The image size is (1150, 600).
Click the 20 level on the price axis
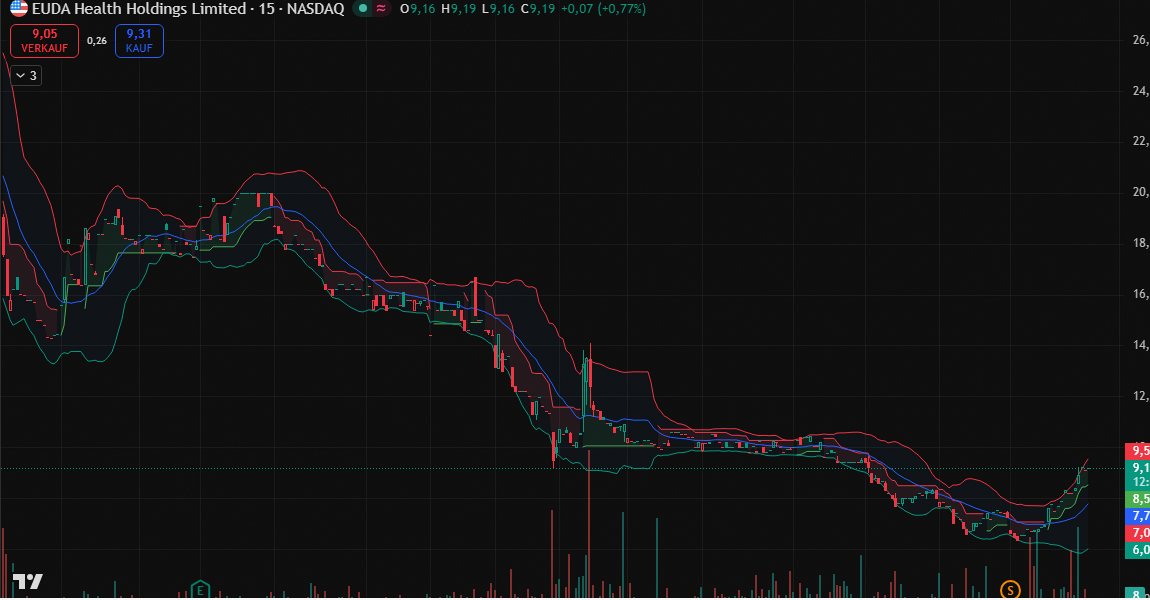1140,192
